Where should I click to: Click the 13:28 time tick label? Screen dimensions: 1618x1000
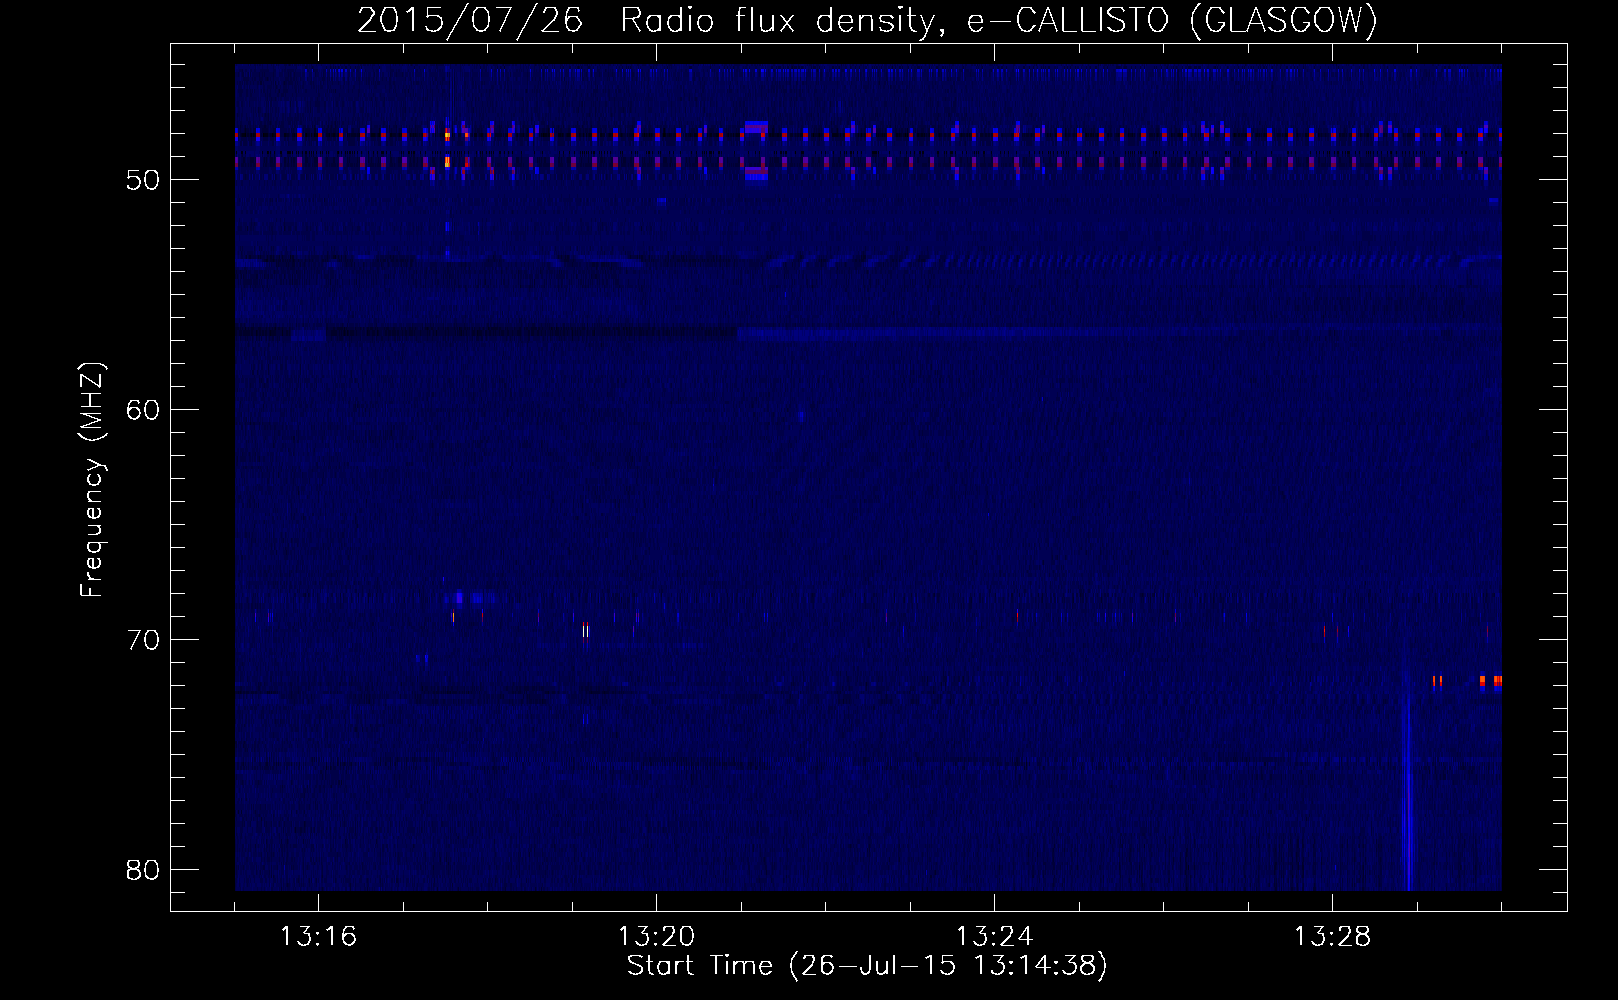point(1332,937)
